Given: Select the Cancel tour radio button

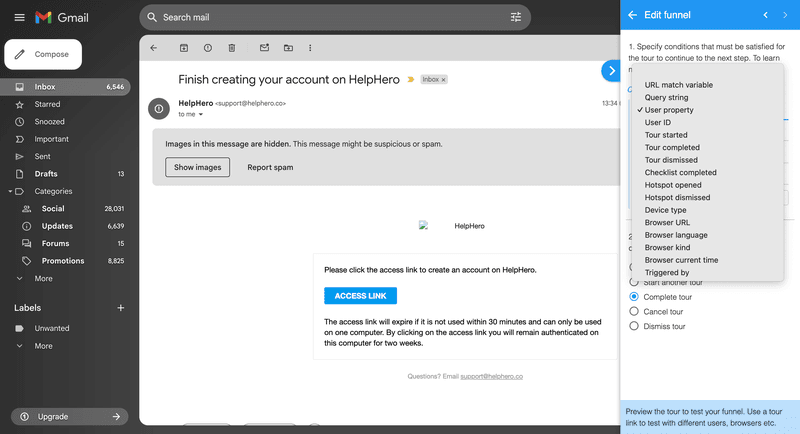Looking at the screenshot, I should pos(634,312).
